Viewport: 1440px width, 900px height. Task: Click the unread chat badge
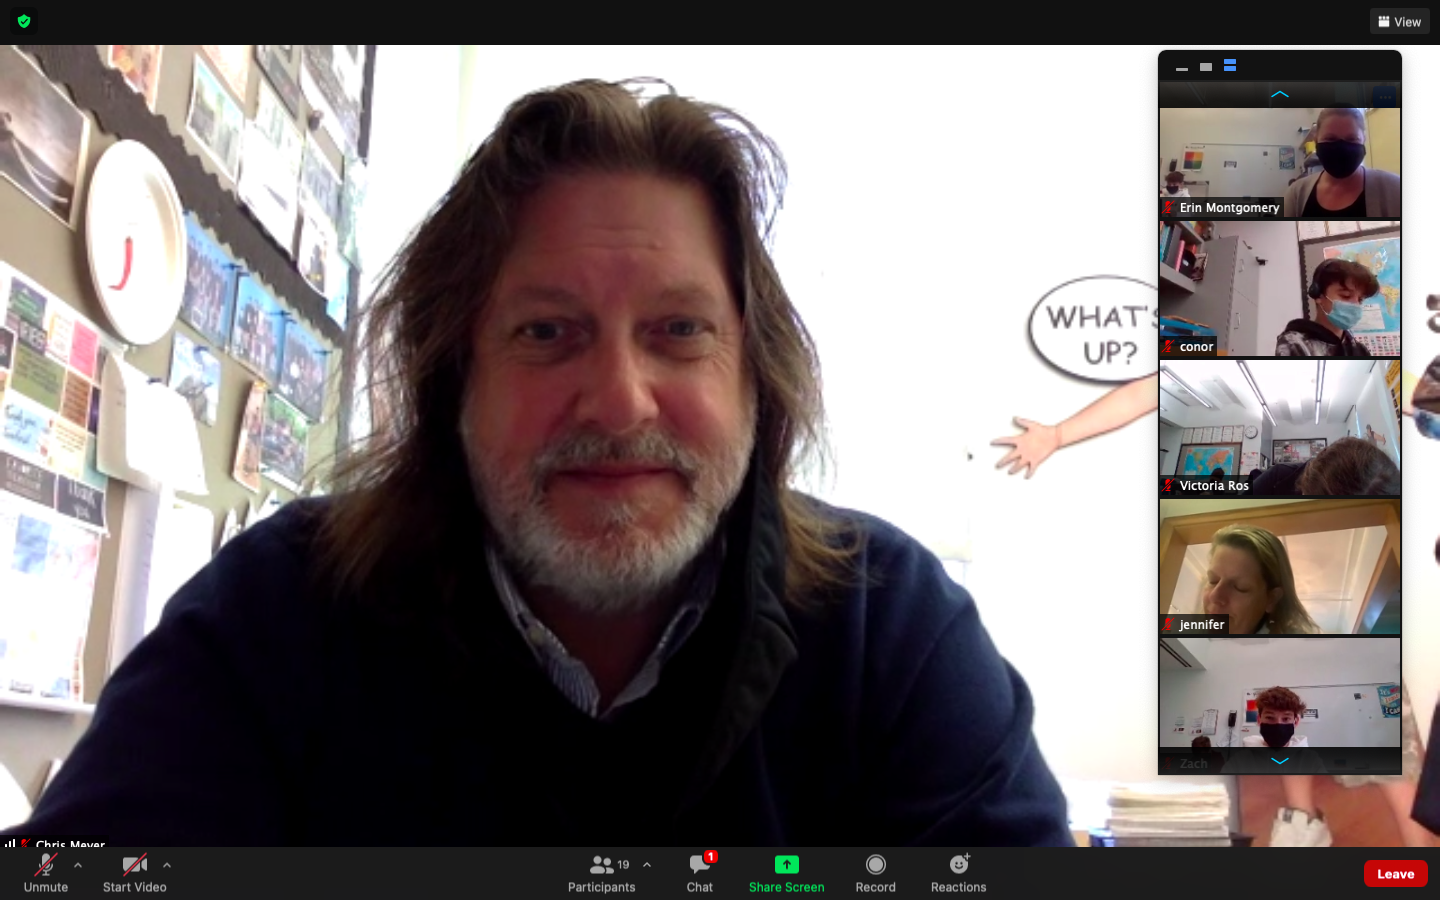(710, 857)
